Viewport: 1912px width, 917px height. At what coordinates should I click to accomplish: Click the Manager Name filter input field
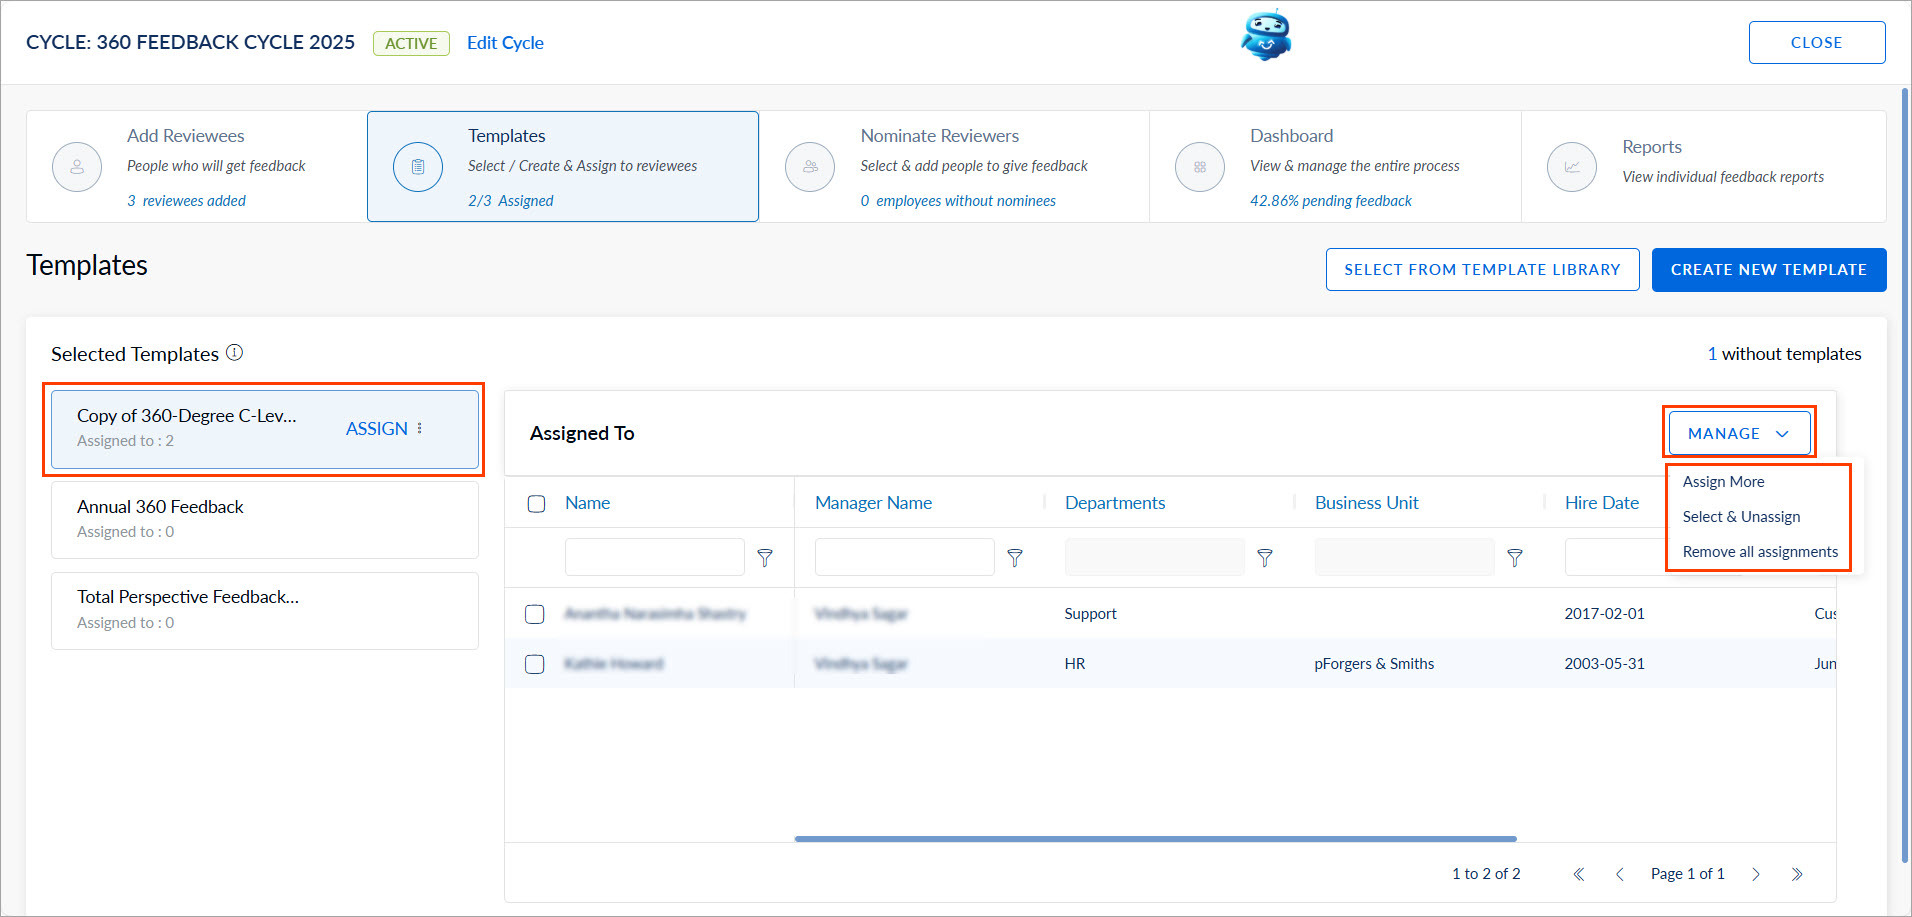pos(904,557)
